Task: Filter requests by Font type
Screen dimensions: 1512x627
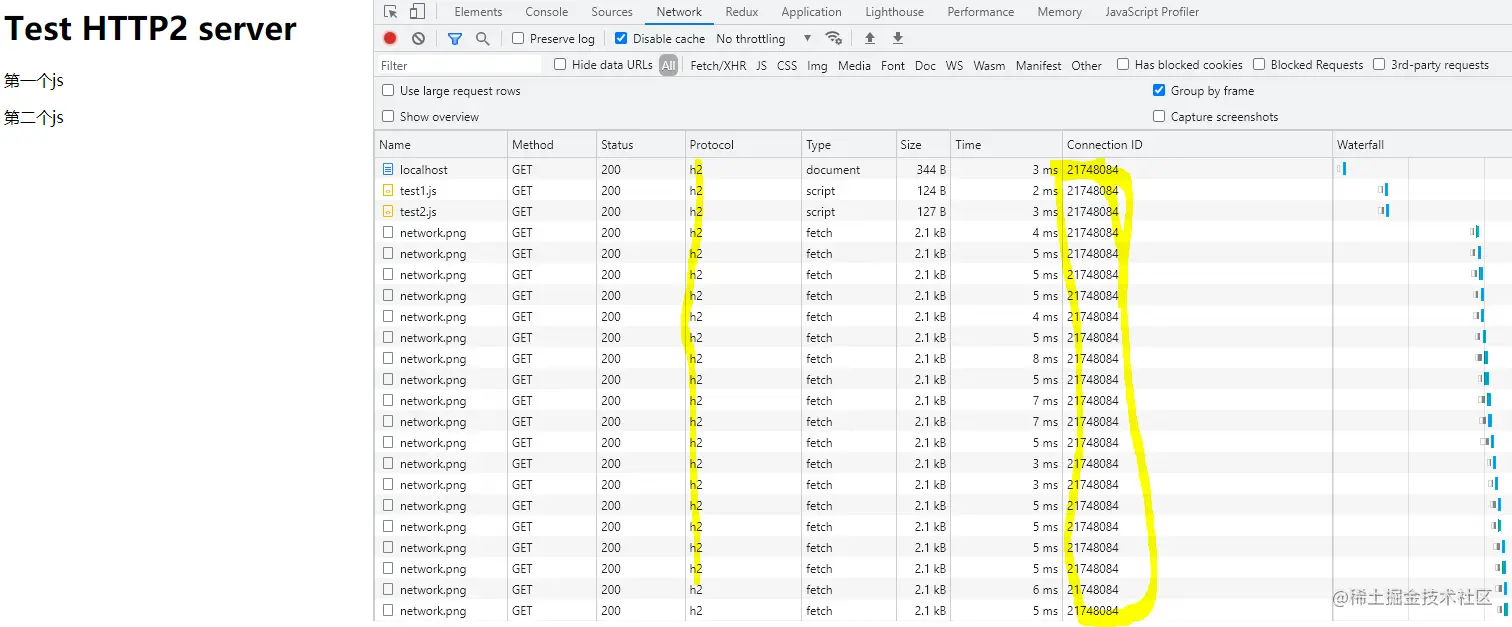Action: tap(893, 65)
